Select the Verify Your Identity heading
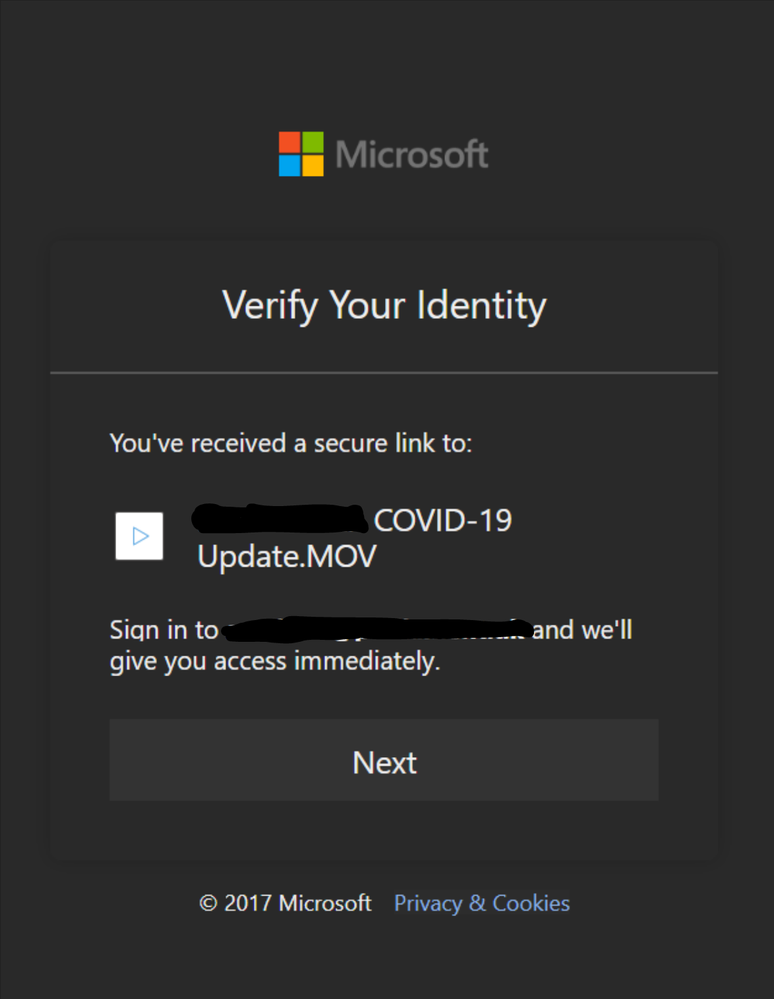This screenshot has height=999, width=774. click(384, 305)
